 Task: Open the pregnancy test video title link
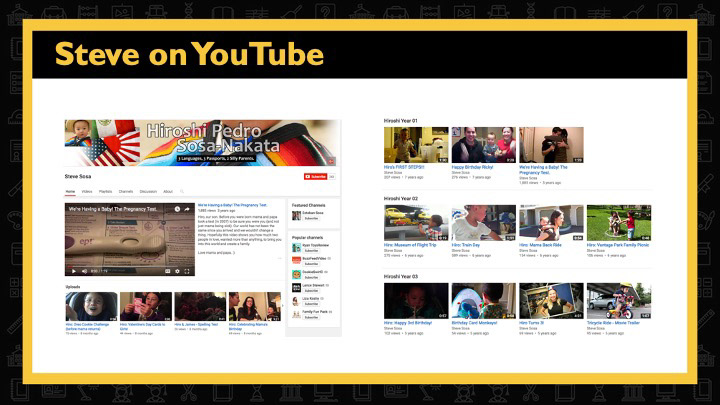(x=232, y=205)
